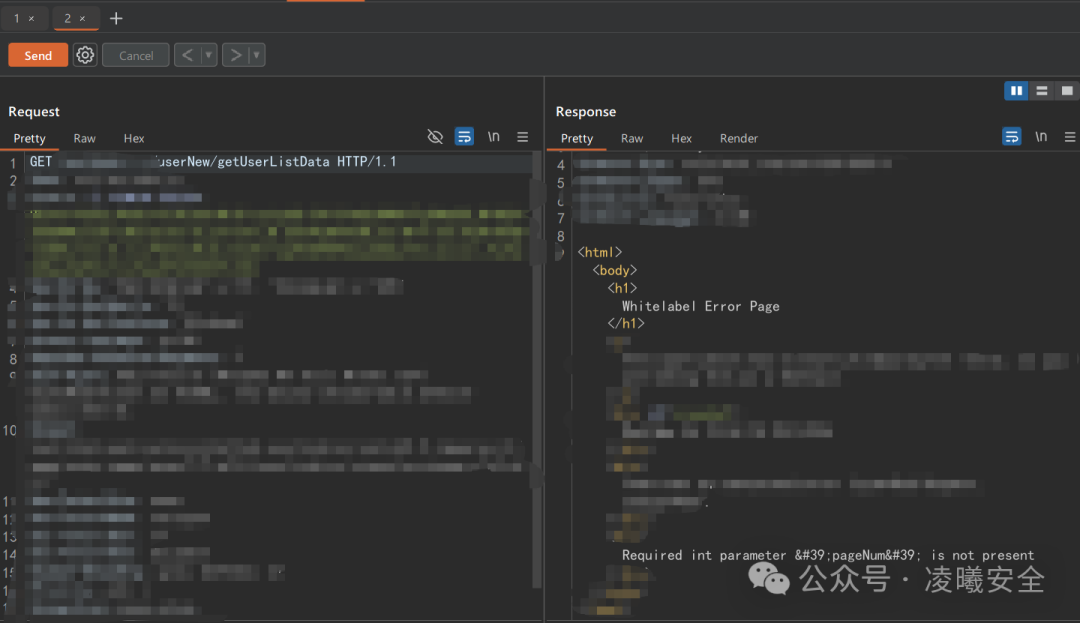Click the orange Send button
This screenshot has width=1080, height=623.
[x=38, y=56]
